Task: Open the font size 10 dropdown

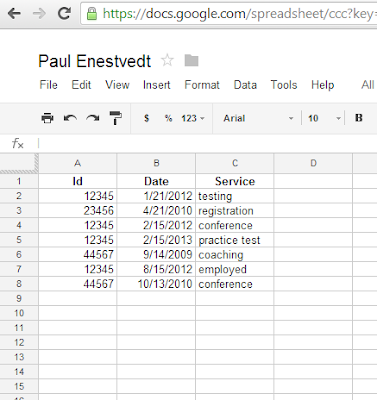Action: point(324,118)
